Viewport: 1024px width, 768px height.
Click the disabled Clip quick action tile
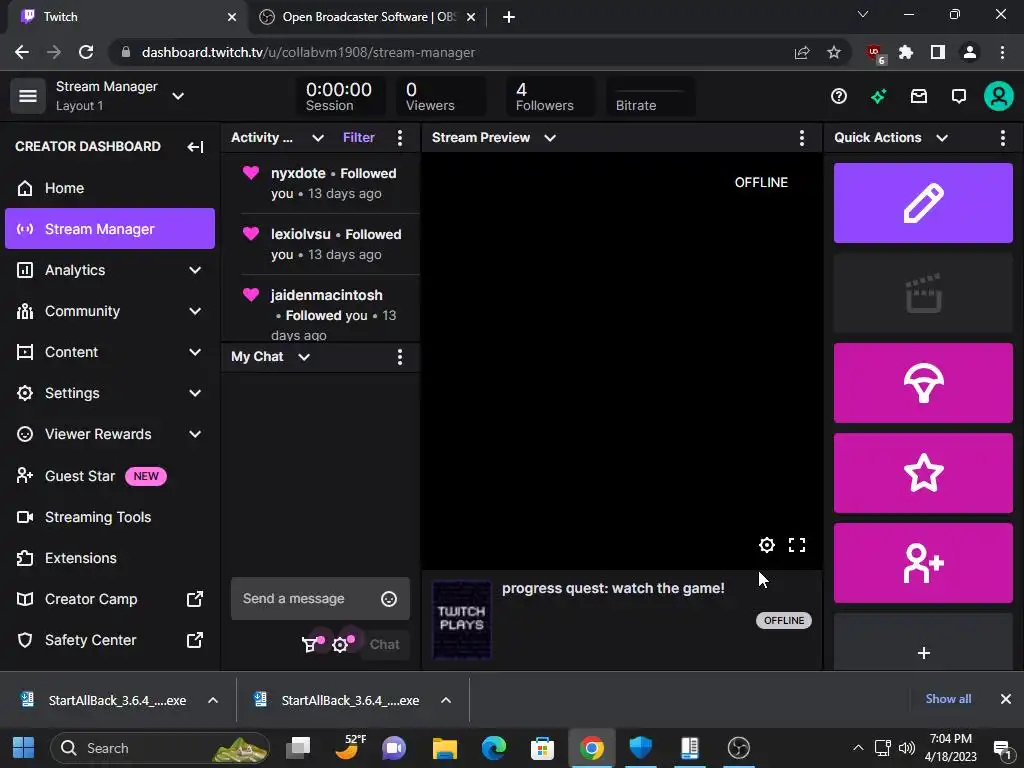click(x=923, y=293)
